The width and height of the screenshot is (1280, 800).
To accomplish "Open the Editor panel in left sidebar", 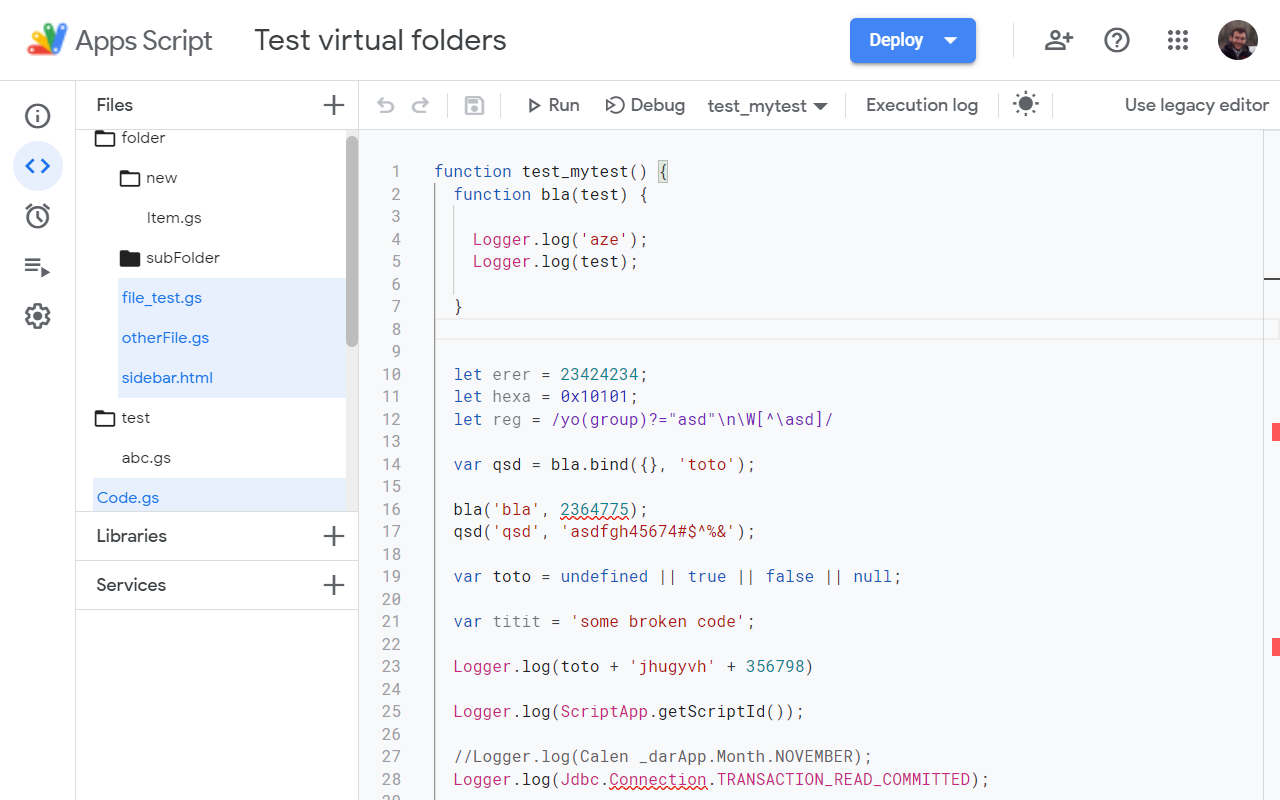I will (x=37, y=166).
